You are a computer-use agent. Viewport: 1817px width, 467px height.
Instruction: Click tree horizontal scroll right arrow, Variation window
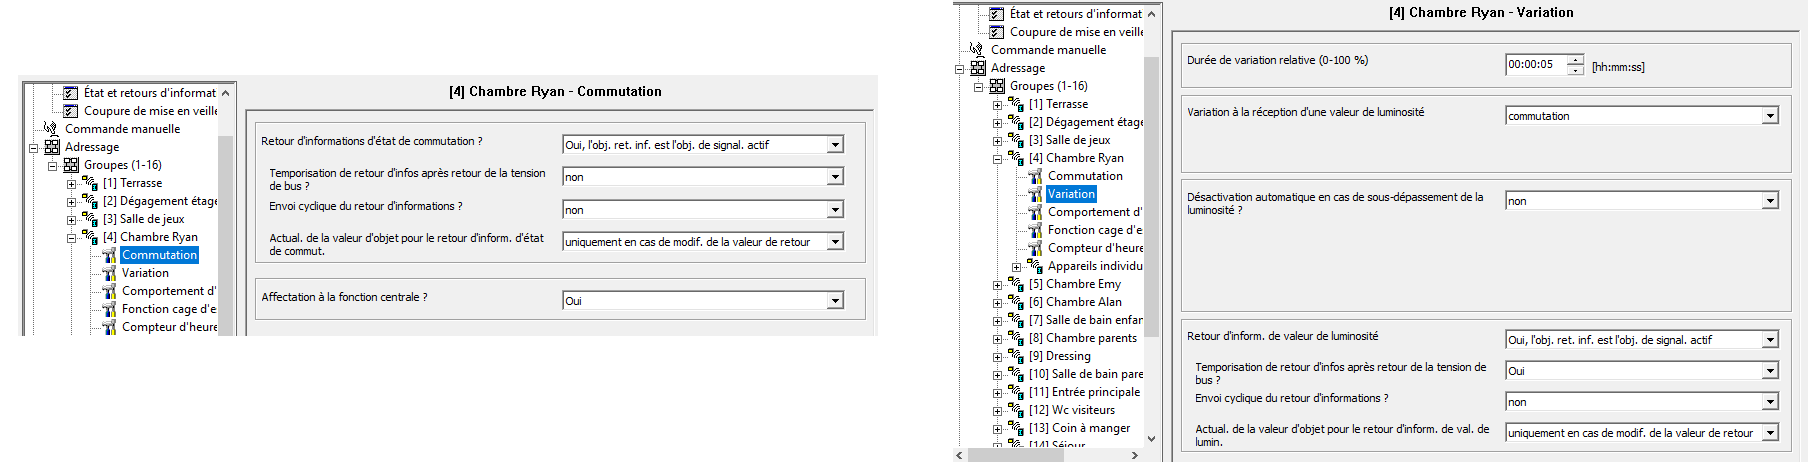point(1135,455)
